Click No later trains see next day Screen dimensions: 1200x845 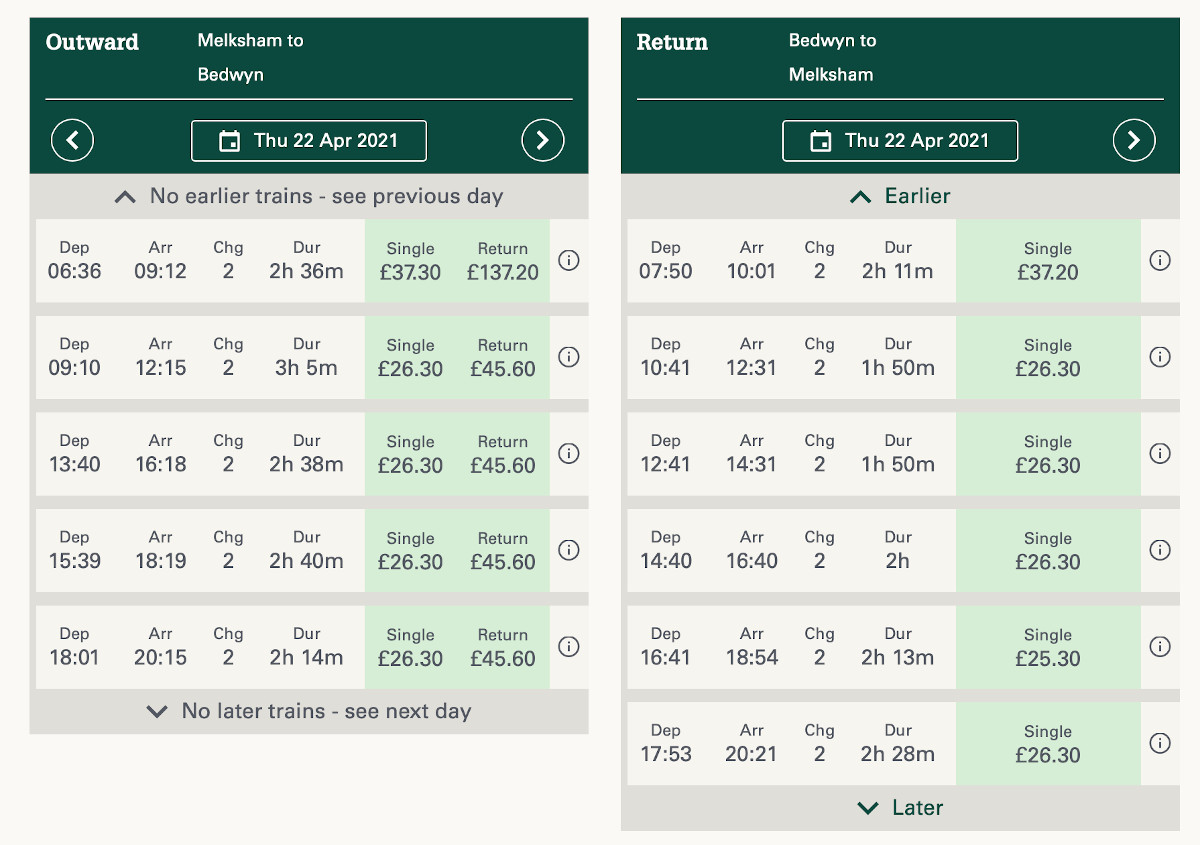[309, 711]
